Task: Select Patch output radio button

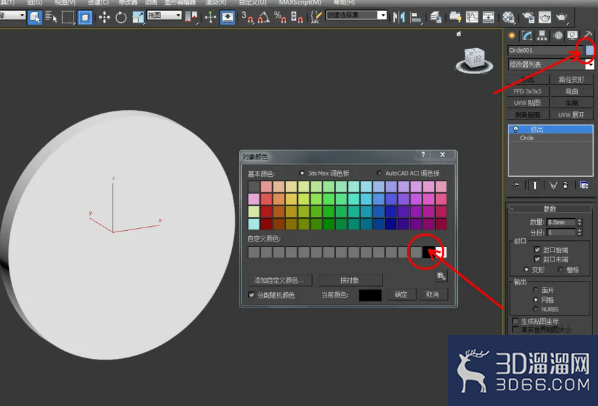Action: point(536,290)
